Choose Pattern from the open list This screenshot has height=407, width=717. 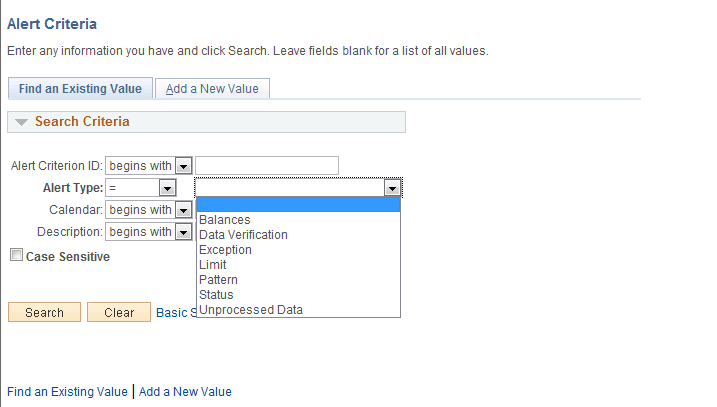[x=218, y=280]
